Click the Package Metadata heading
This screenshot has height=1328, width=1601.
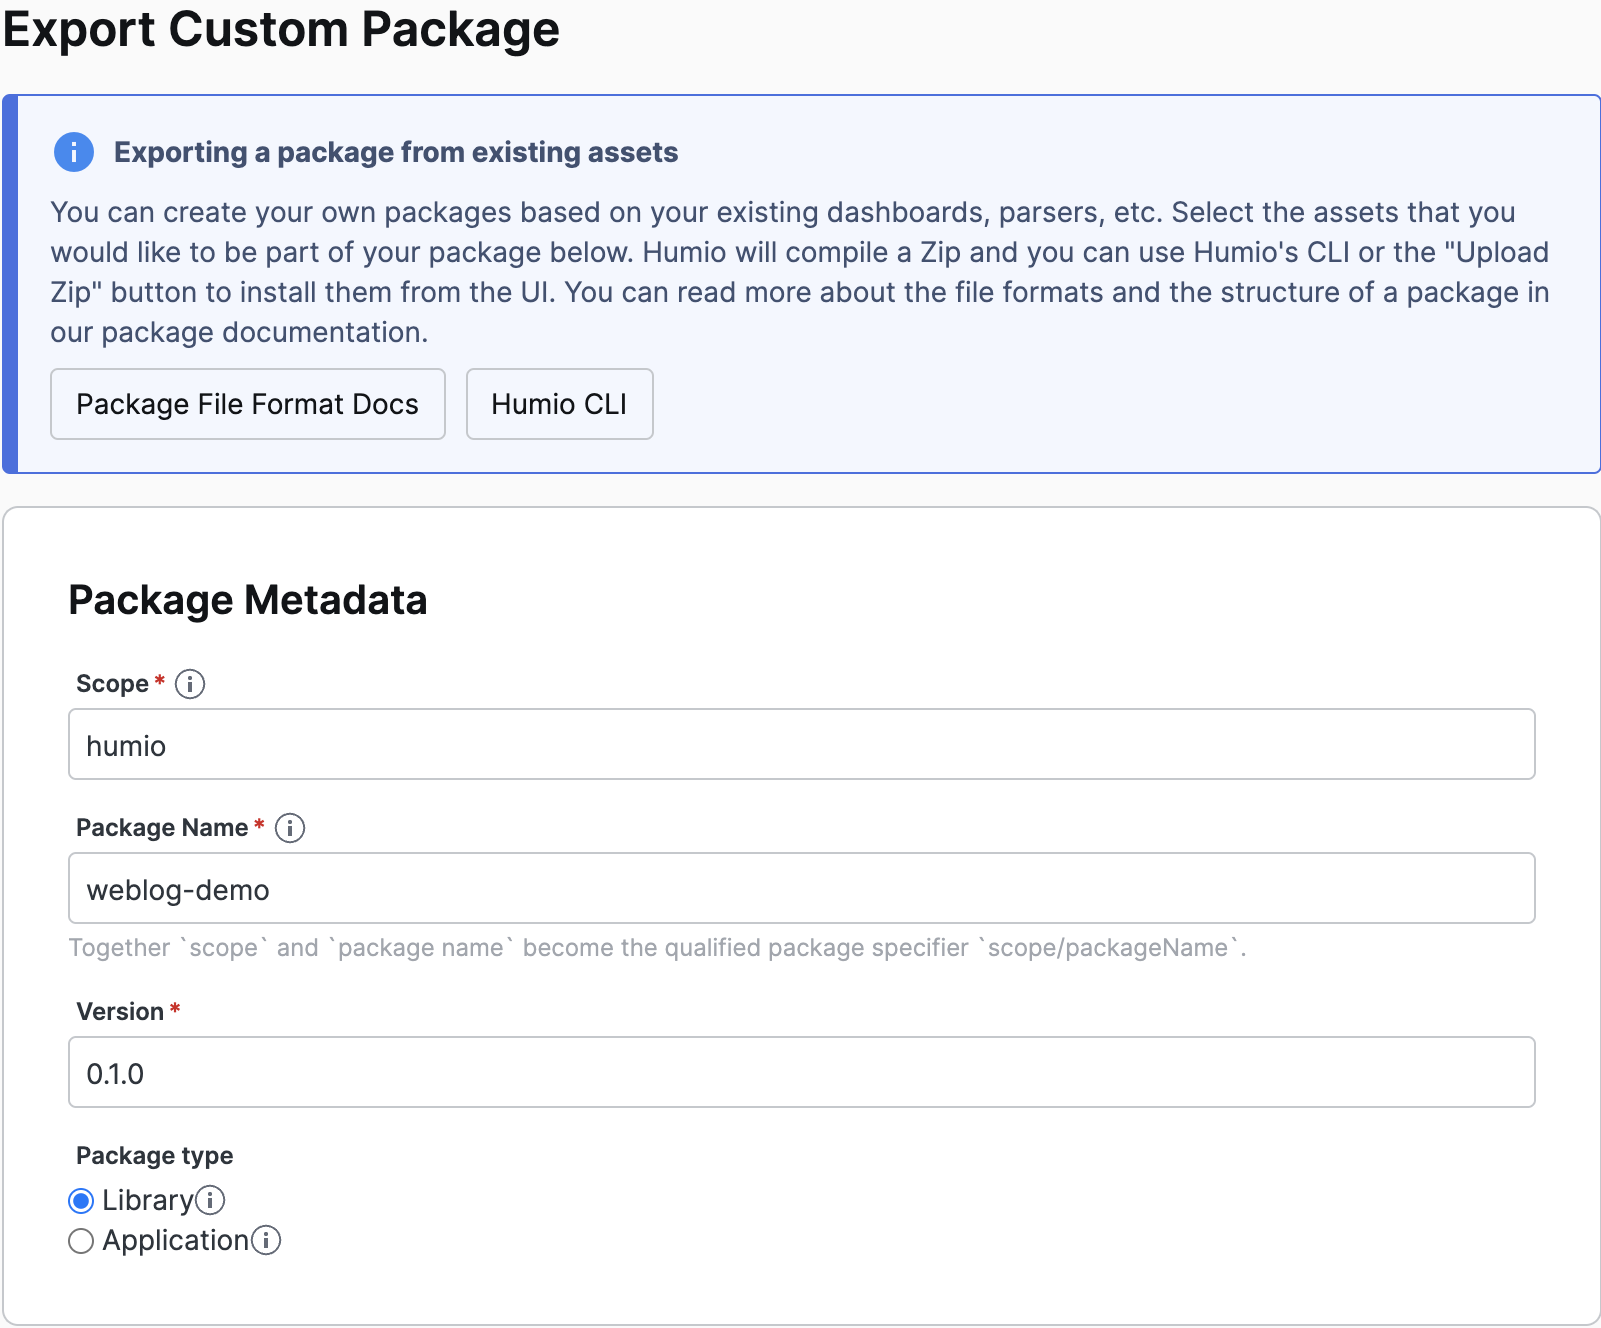(248, 600)
